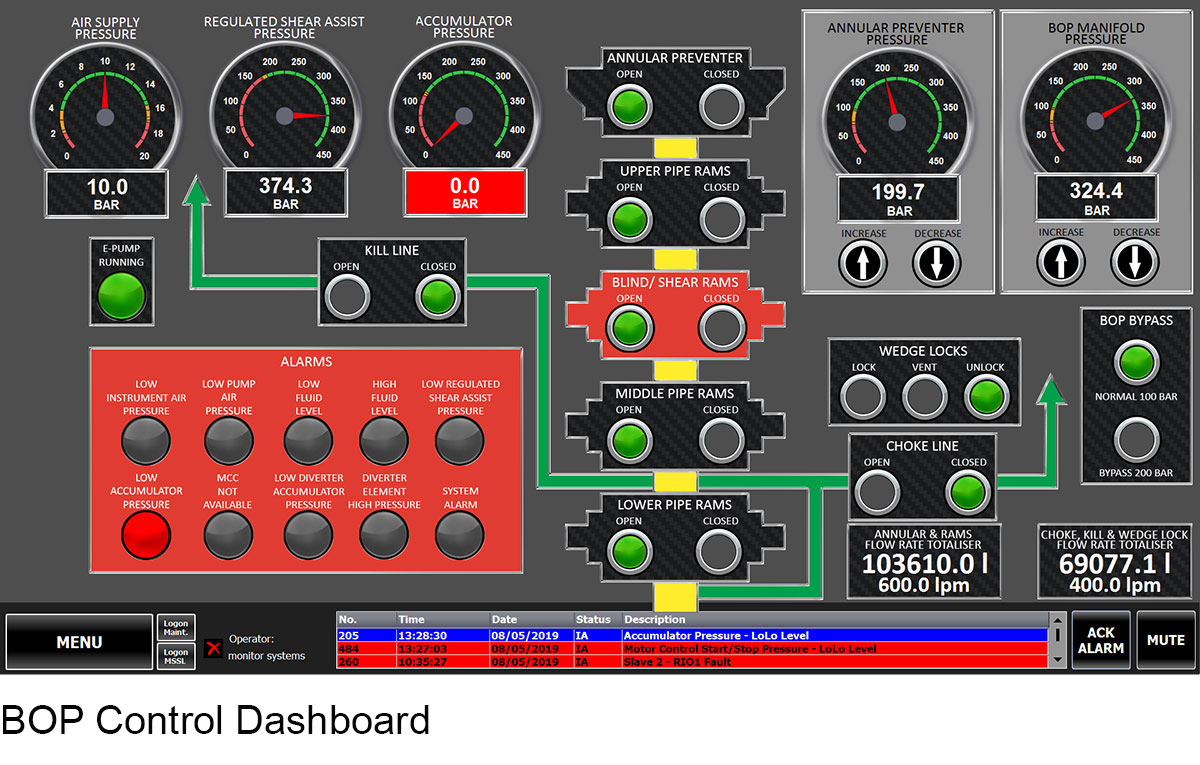
Task: Click the BOP Bypass indicator light
Action: [x=1136, y=364]
